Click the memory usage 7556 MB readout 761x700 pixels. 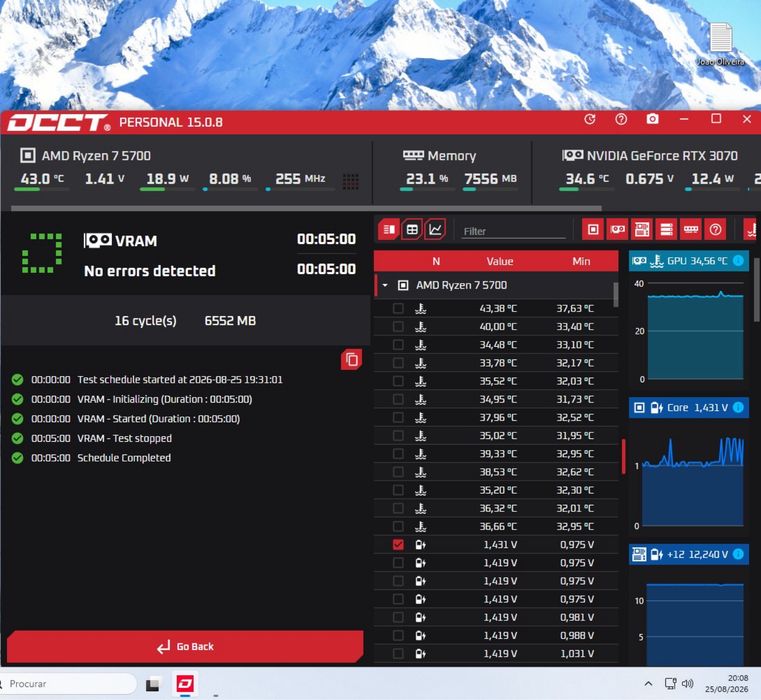tap(491, 179)
